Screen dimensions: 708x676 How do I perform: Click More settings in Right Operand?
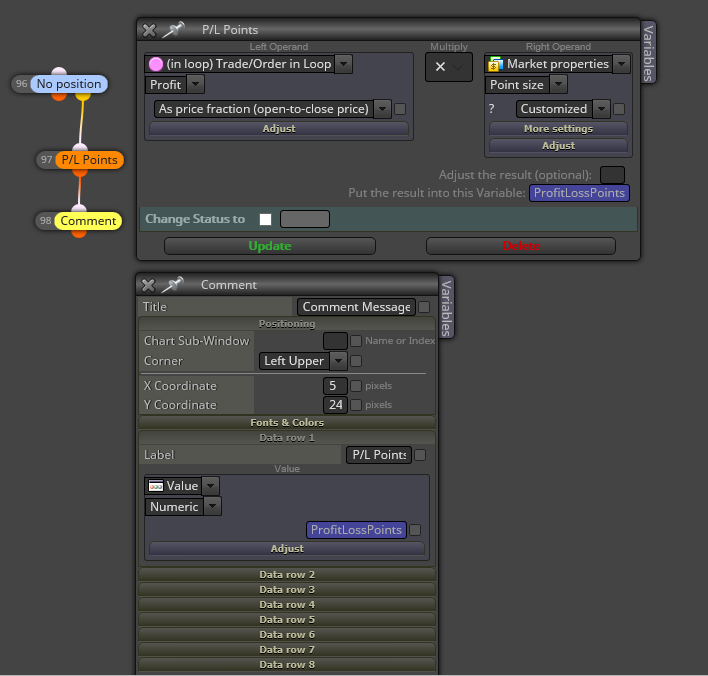(558, 129)
